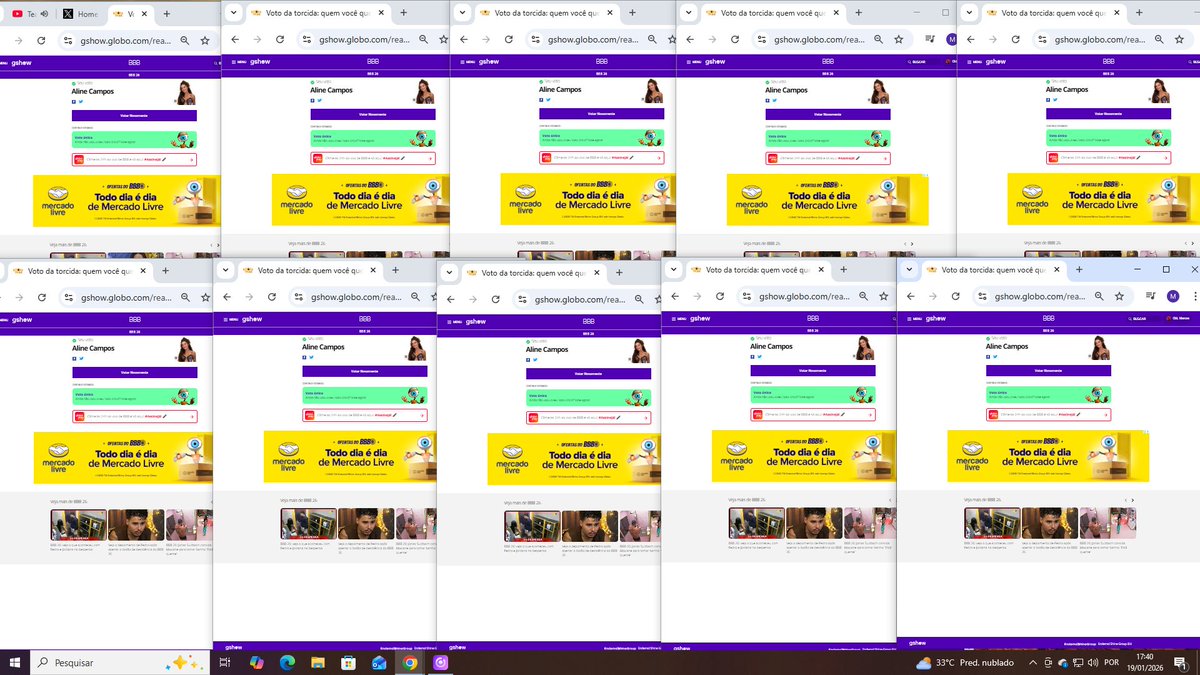The width and height of the screenshot is (1200, 675).
Task: Open profile M avatar in the bottom-right window
Action: 1173,296
